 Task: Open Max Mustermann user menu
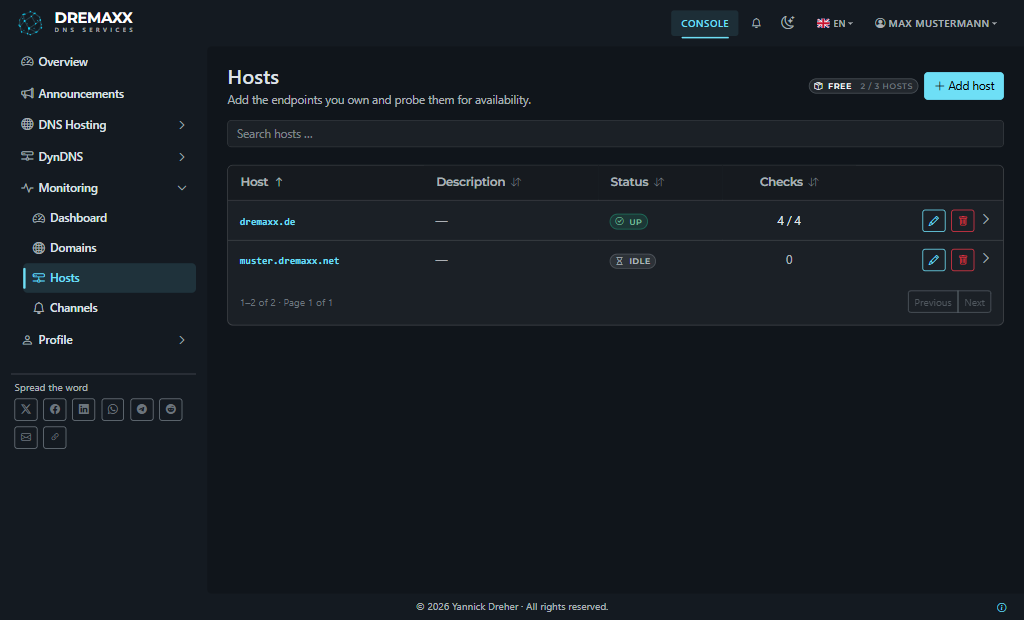coord(936,24)
